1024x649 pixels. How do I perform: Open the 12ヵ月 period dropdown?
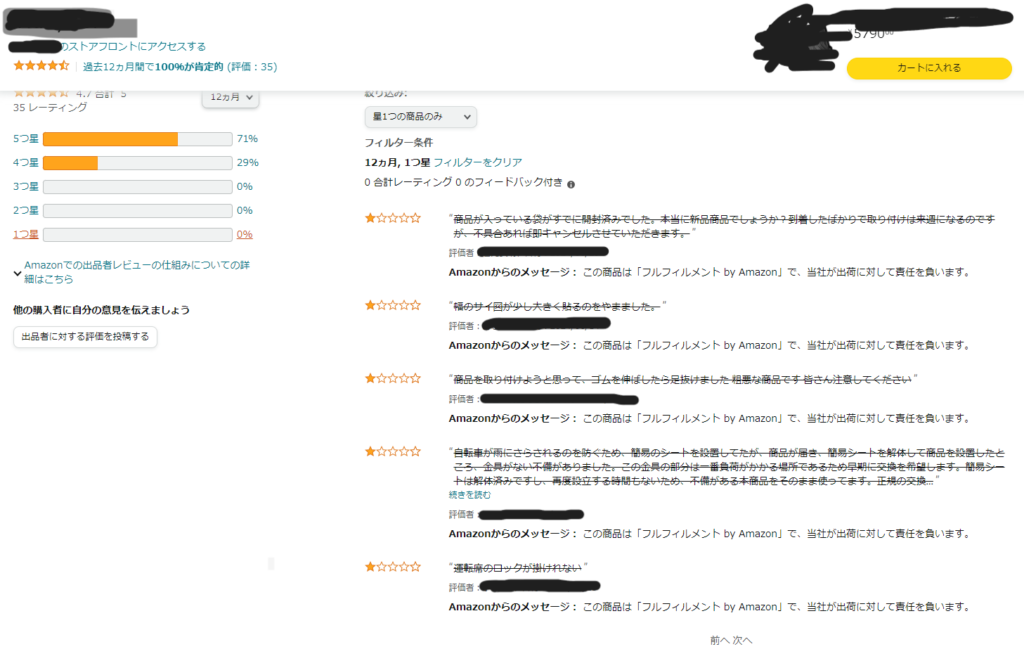click(230, 97)
